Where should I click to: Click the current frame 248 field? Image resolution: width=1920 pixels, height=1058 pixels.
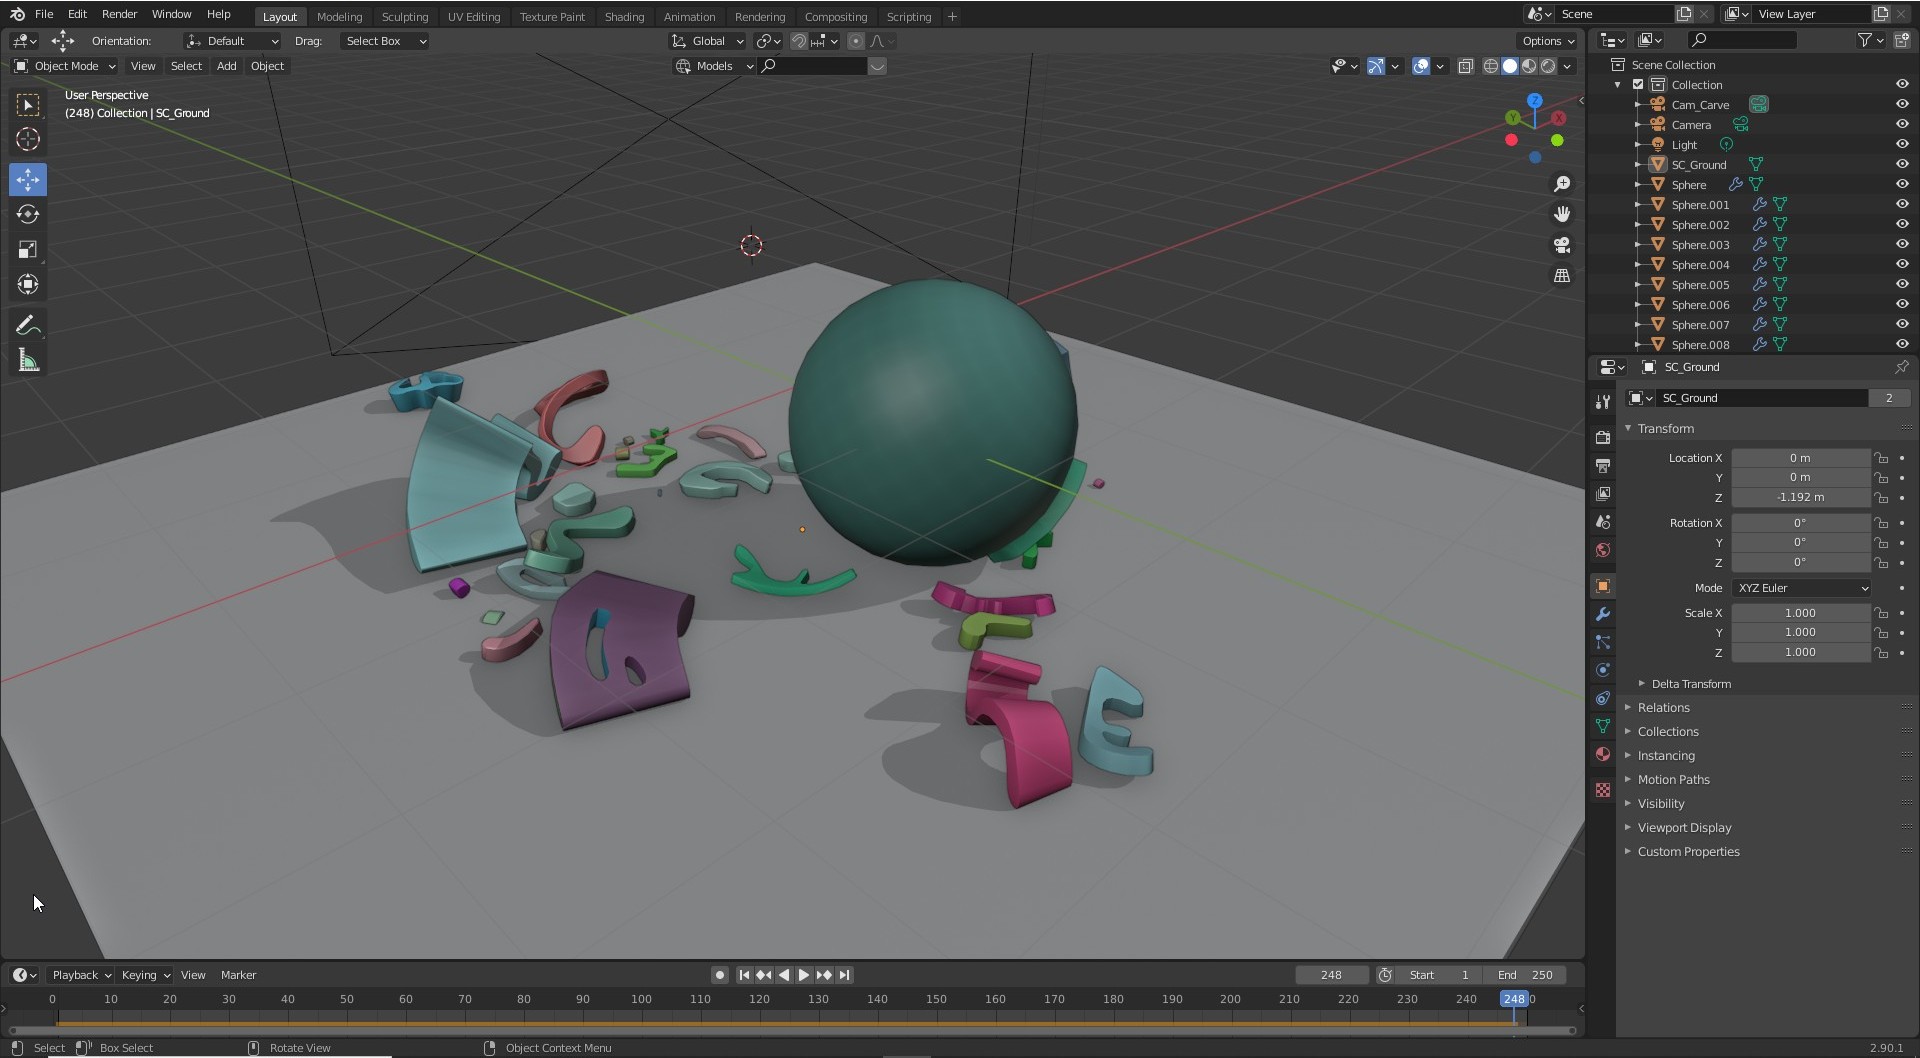(1331, 975)
